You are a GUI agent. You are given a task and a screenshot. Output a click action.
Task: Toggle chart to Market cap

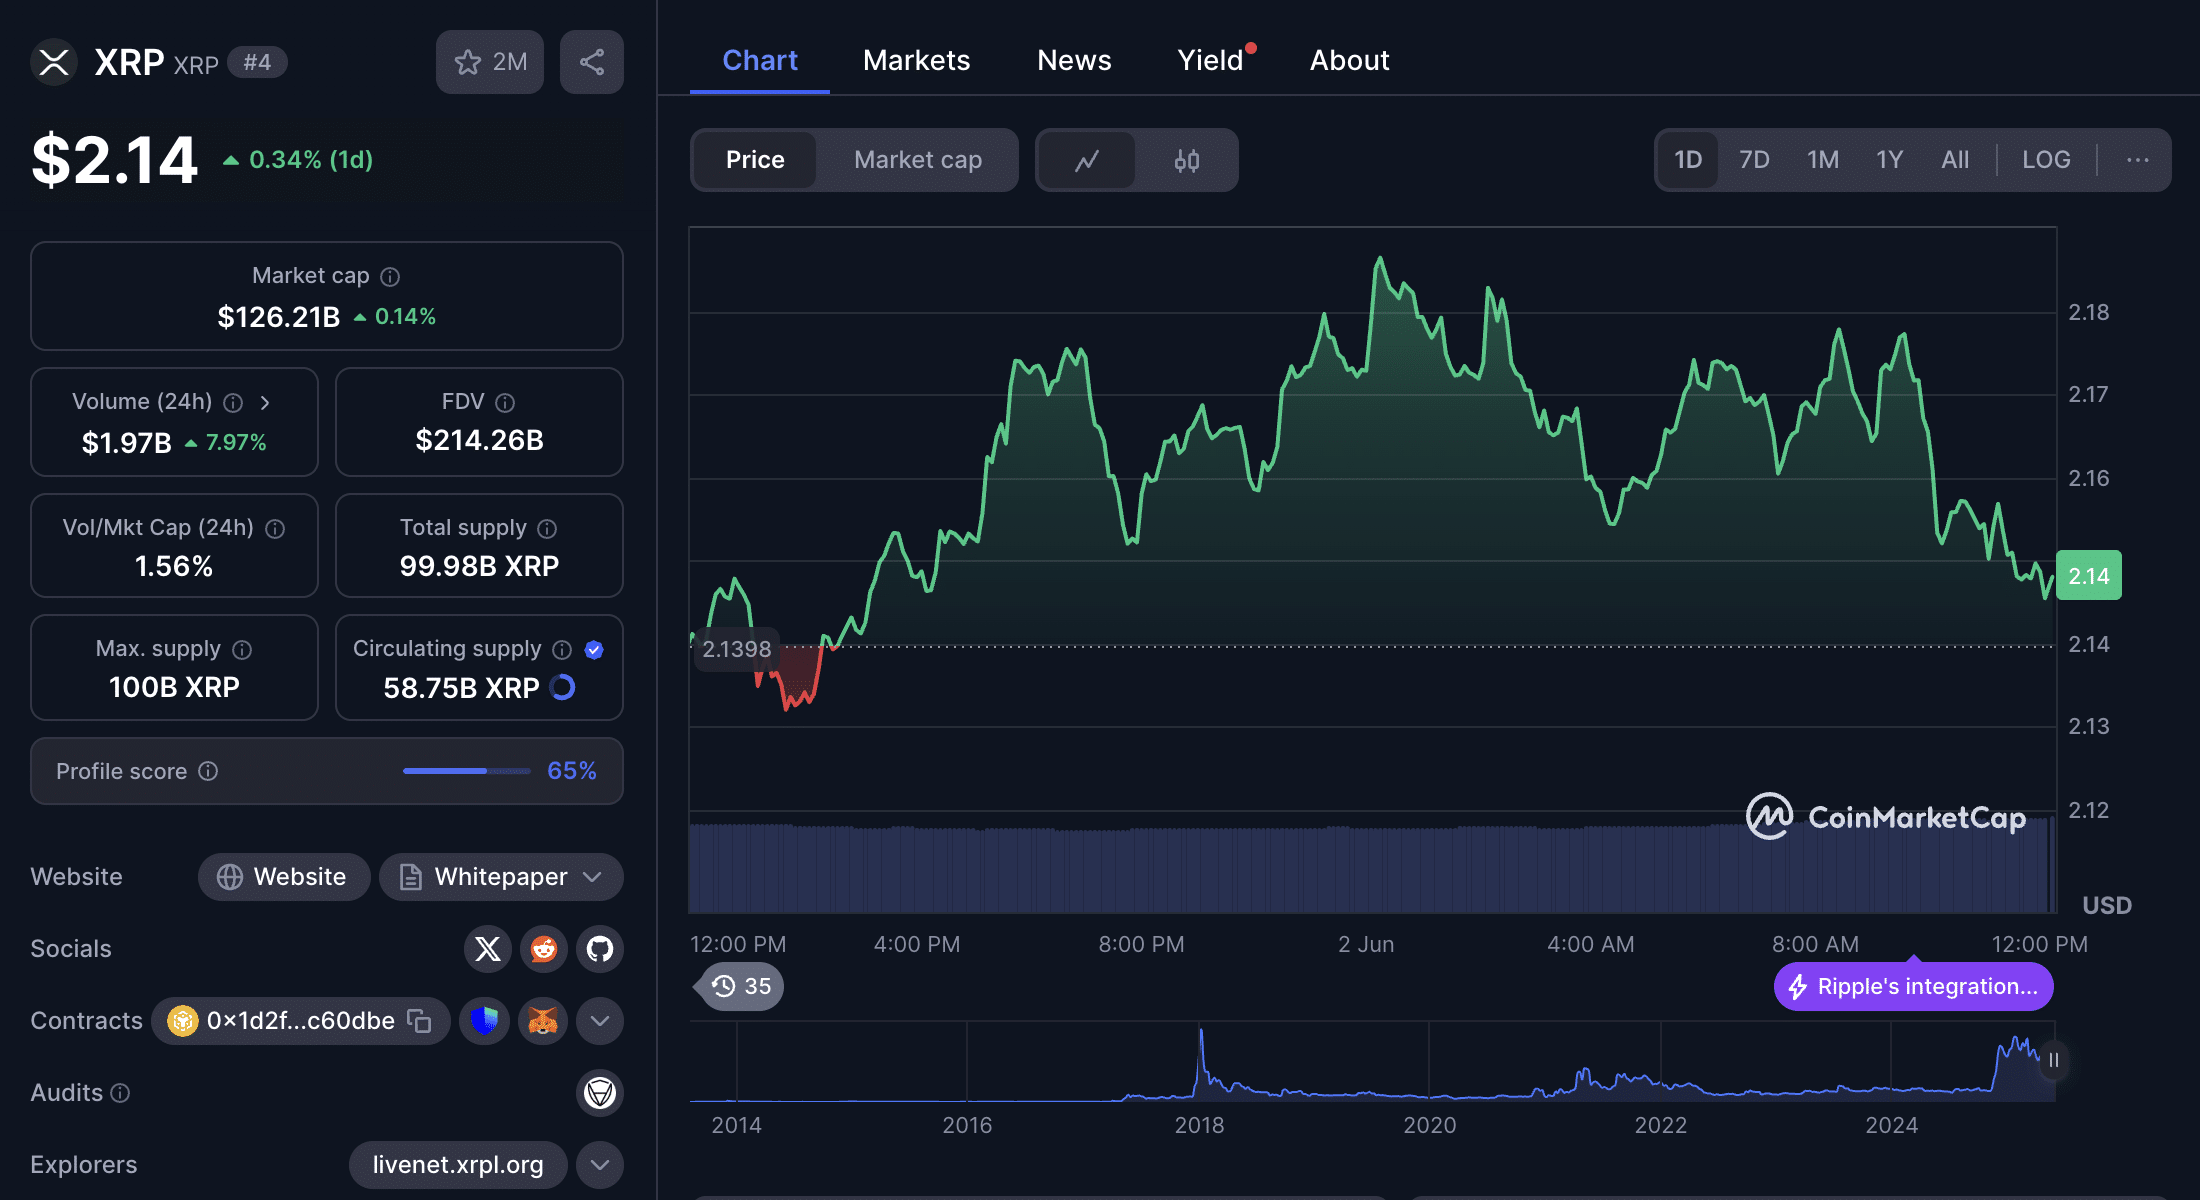[917, 160]
